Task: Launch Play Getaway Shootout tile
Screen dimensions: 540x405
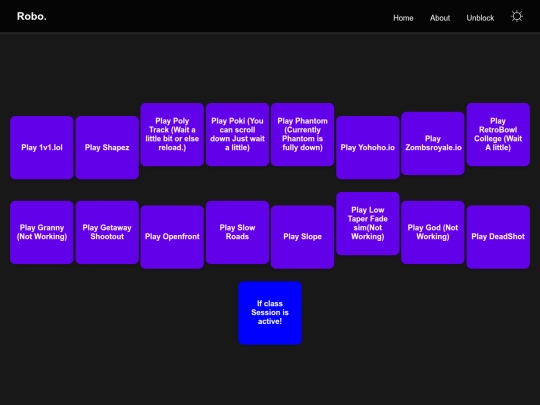Action: (107, 232)
